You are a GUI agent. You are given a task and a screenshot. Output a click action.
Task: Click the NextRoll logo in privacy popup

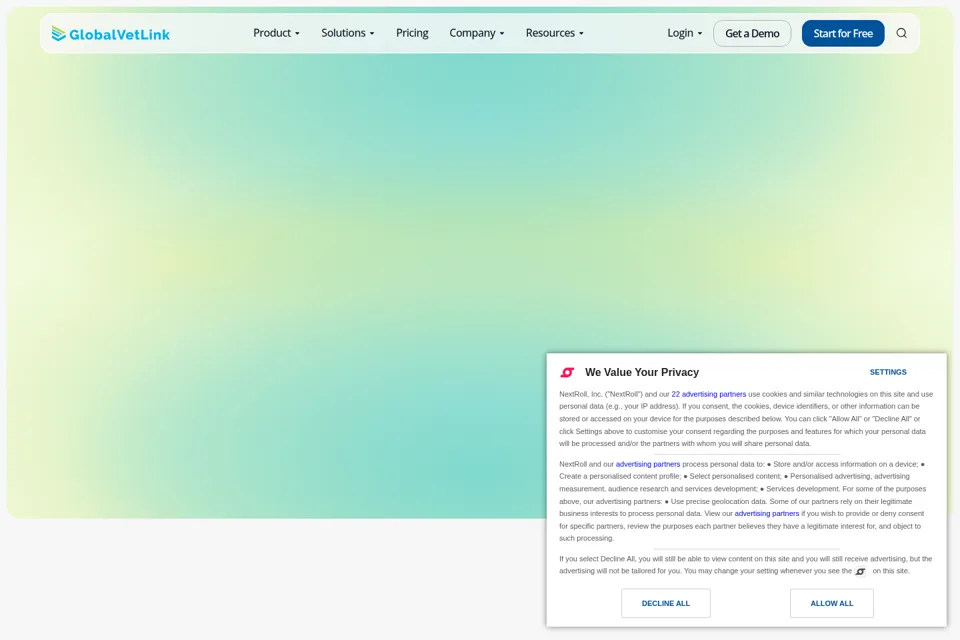(x=568, y=372)
